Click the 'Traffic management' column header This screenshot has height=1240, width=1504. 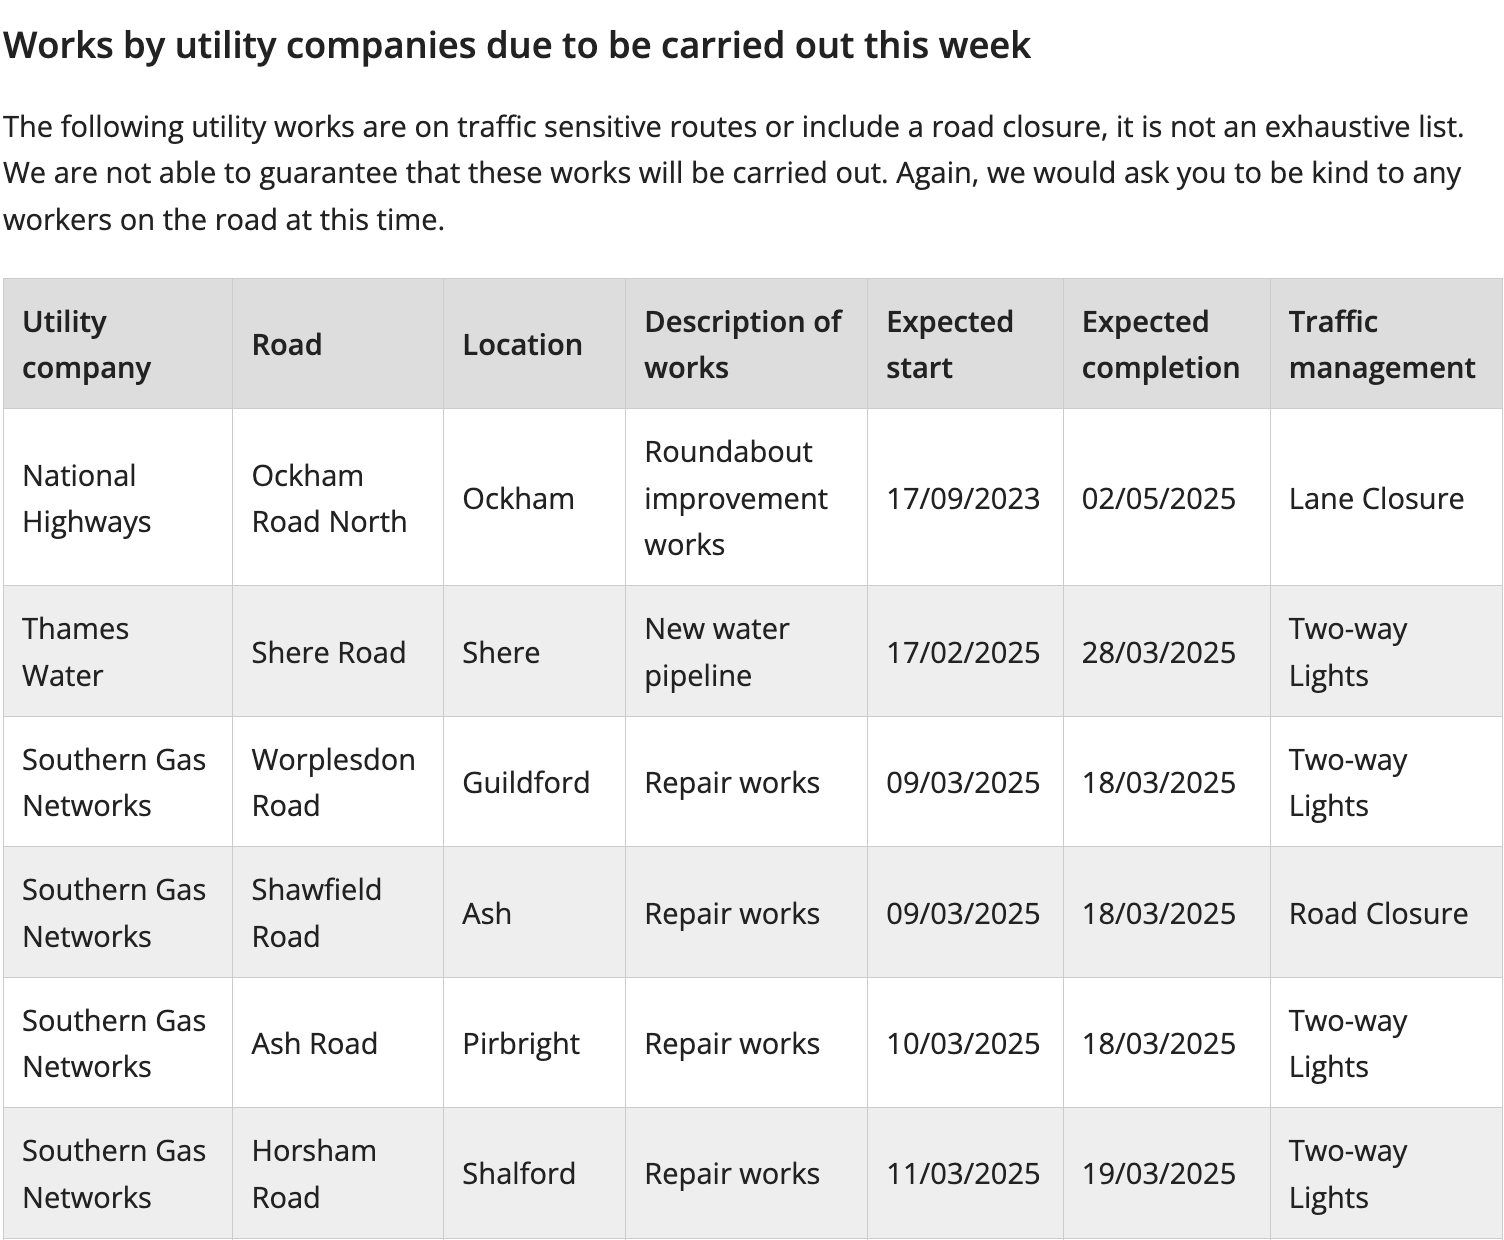(x=1386, y=344)
